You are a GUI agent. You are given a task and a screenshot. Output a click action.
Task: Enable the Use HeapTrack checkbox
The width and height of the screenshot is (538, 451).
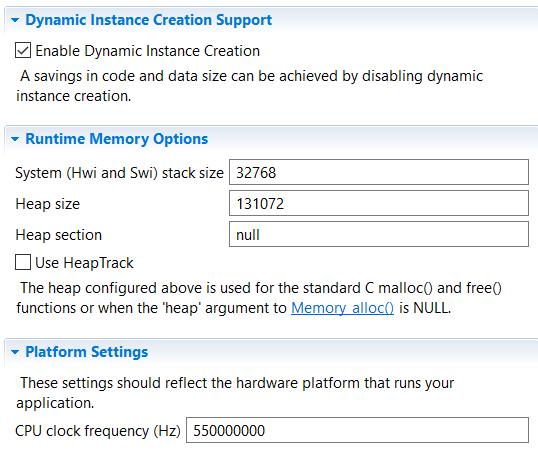pyautogui.click(x=23, y=263)
